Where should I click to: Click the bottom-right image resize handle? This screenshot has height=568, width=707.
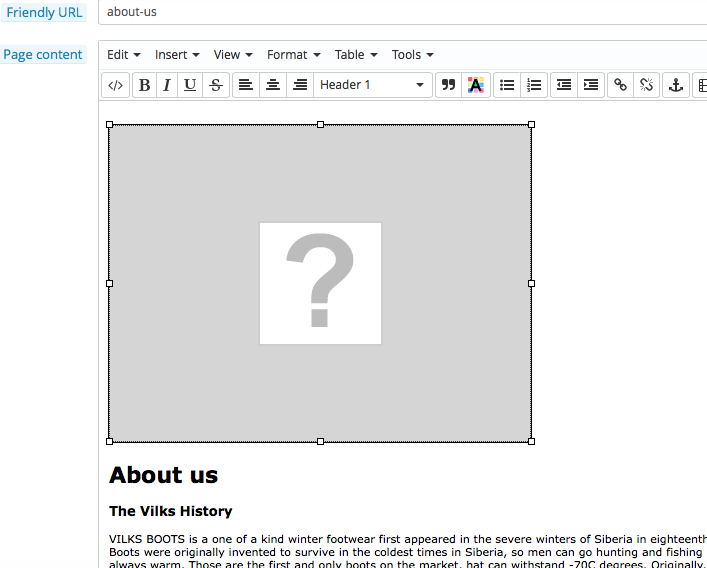[x=531, y=441]
